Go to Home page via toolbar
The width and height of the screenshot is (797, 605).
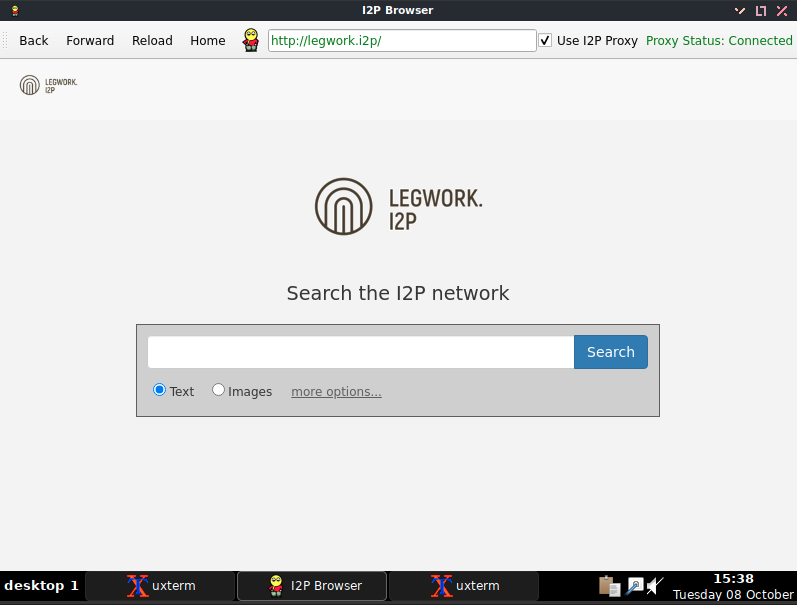point(208,41)
